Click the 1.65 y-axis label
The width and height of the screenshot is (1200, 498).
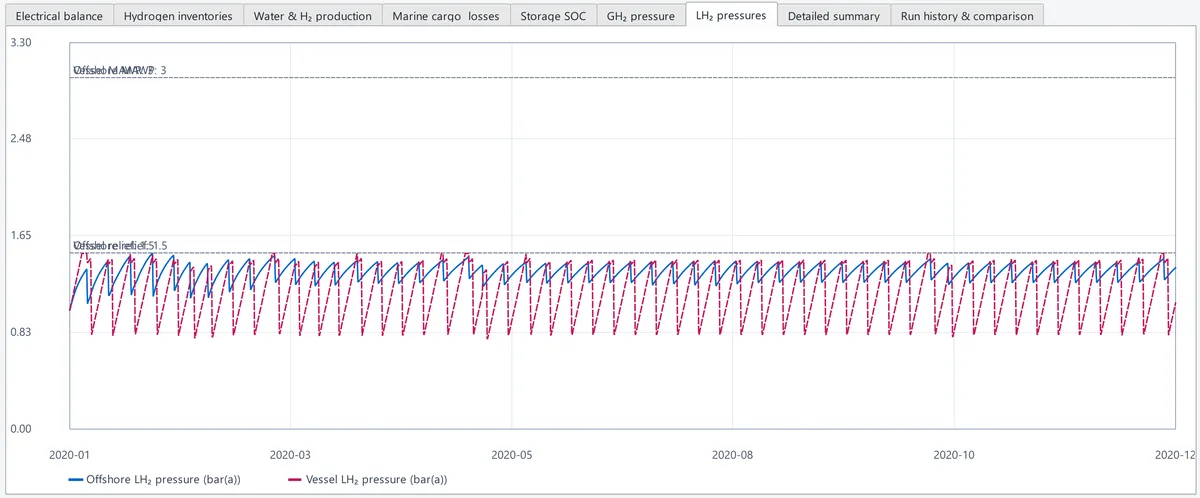(x=20, y=235)
